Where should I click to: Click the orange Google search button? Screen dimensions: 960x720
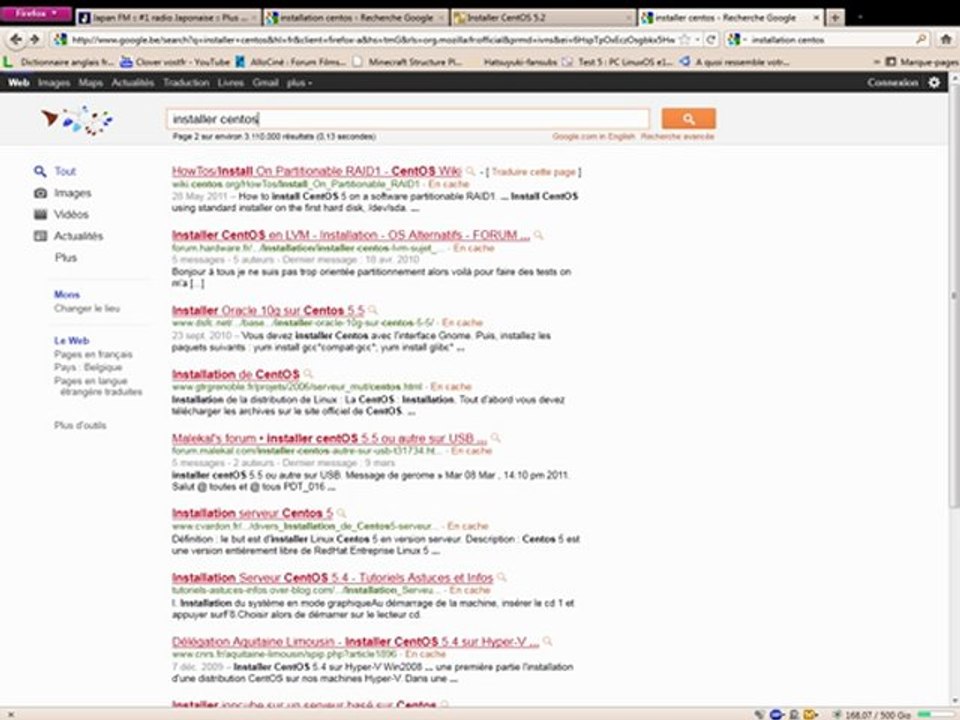688,119
